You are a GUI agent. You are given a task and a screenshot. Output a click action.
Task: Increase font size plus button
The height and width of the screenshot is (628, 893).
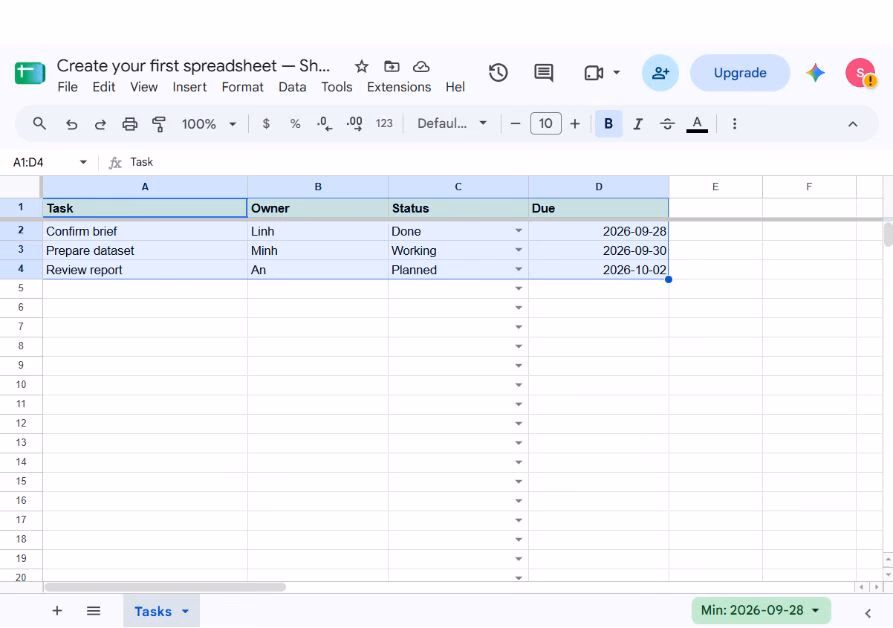pos(575,124)
